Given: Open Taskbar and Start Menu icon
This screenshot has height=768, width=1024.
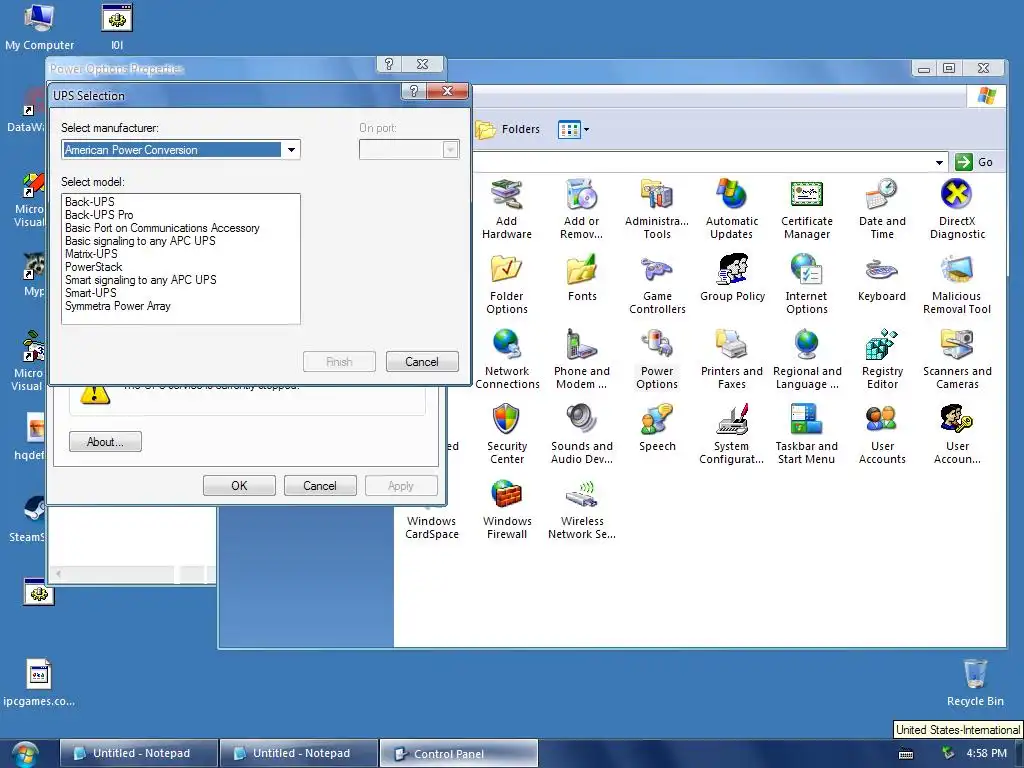Looking at the screenshot, I should pyautogui.click(x=807, y=434).
